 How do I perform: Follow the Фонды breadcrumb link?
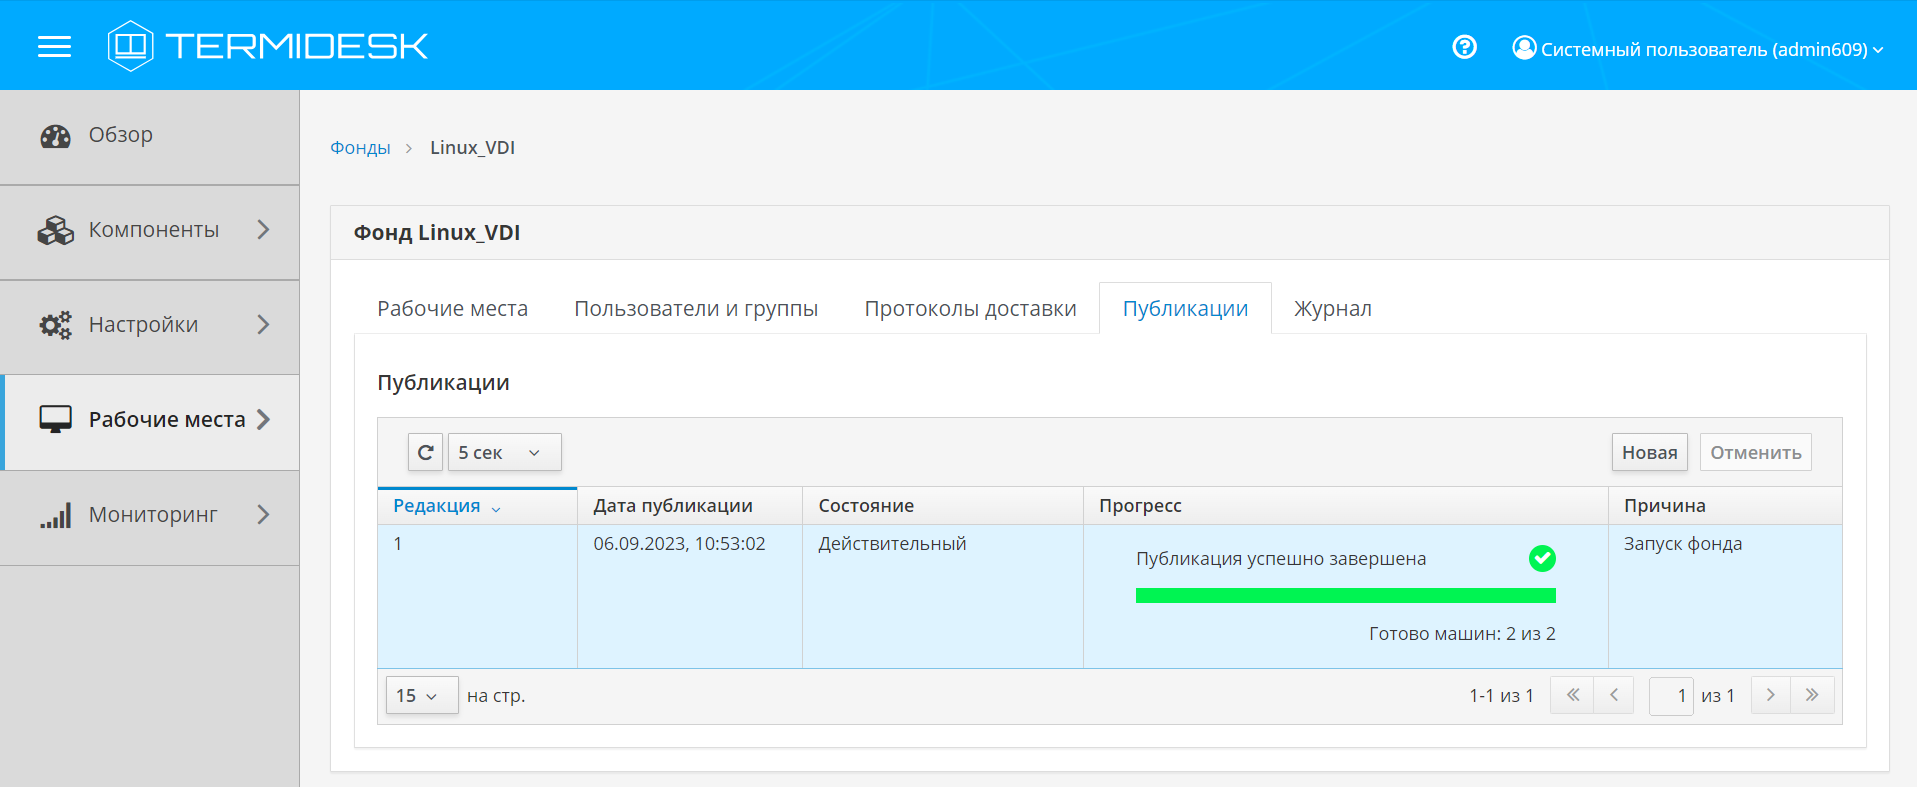click(360, 148)
